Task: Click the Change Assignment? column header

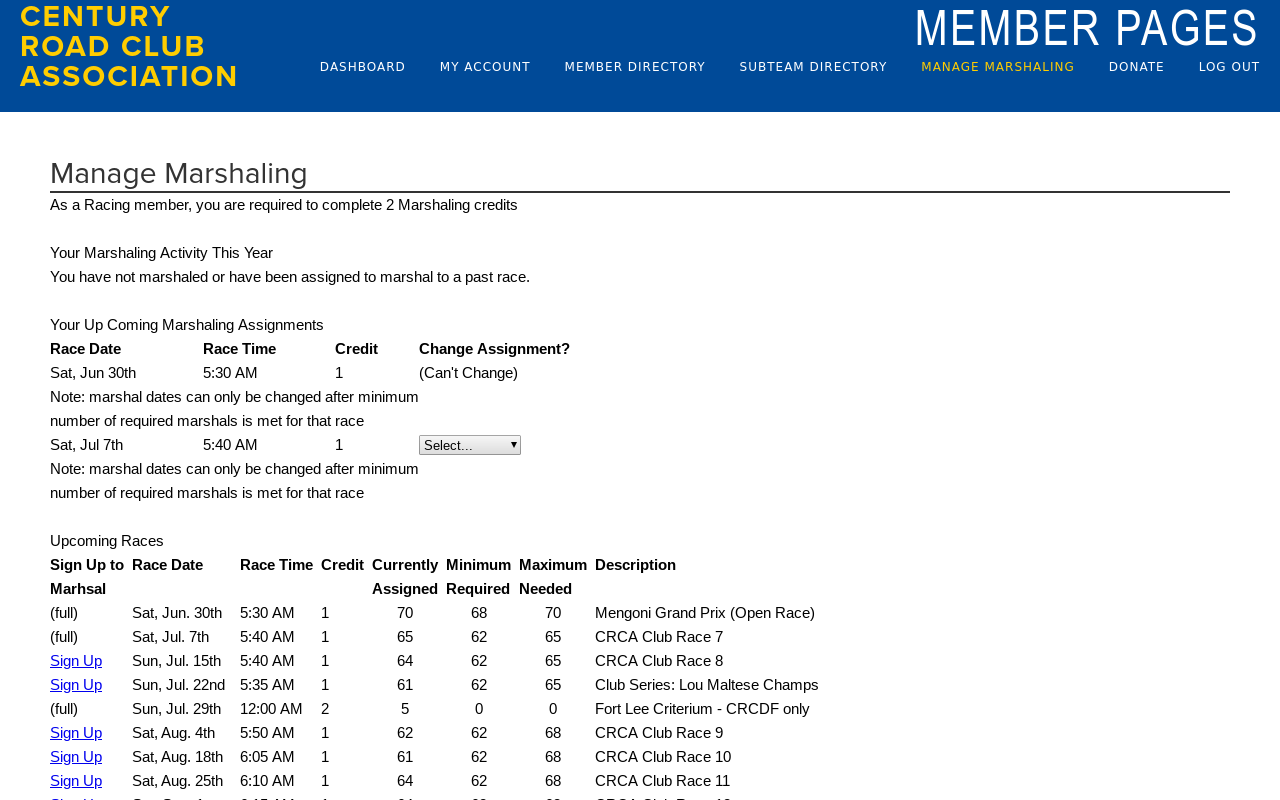Action: (x=494, y=349)
